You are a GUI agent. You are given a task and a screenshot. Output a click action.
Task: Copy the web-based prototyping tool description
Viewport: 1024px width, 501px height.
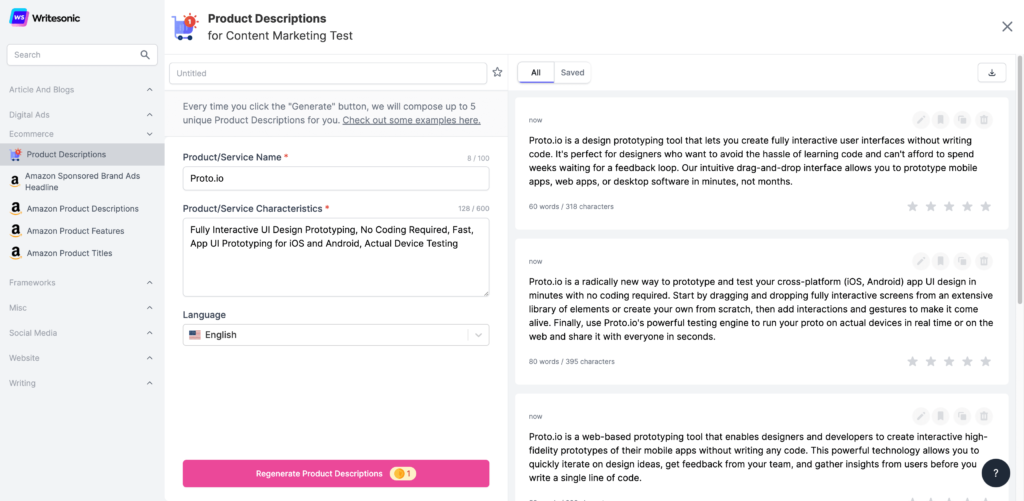coord(962,416)
